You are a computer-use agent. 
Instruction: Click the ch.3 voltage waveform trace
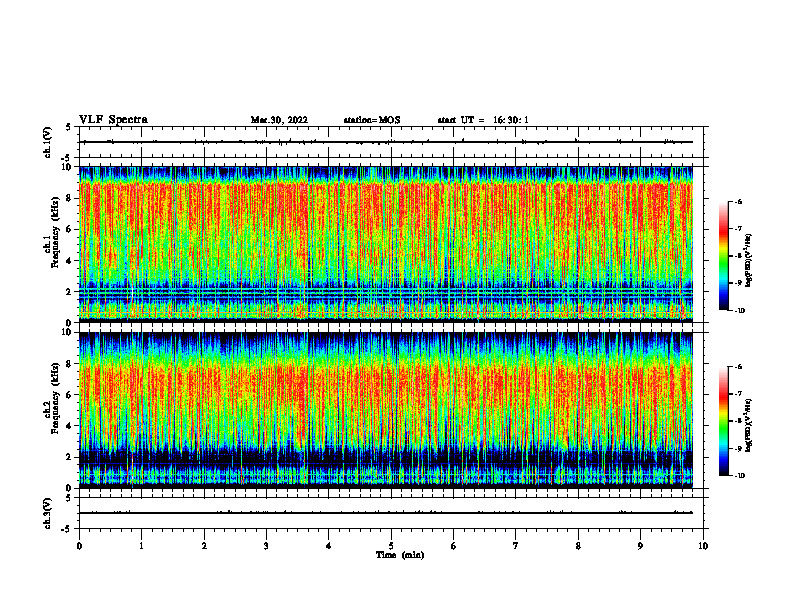[x=386, y=513]
